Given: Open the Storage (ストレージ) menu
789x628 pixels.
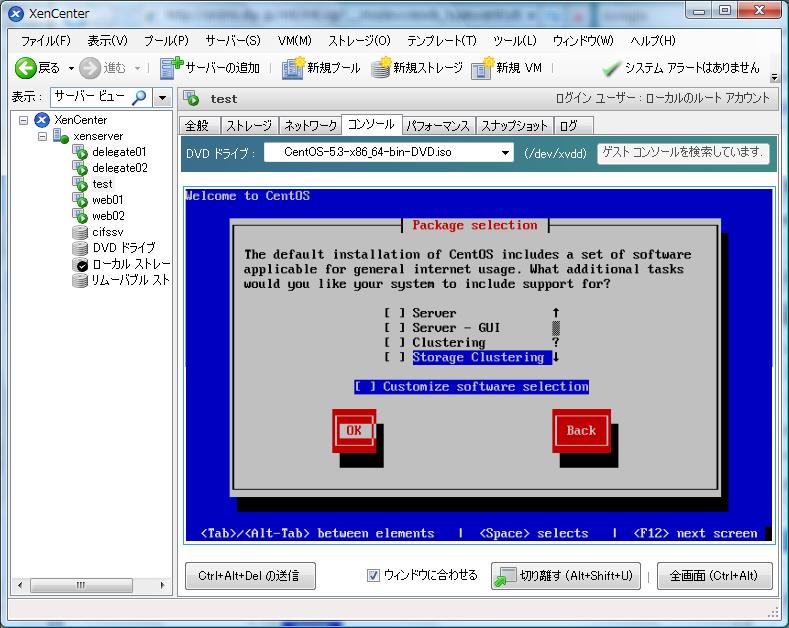Looking at the screenshot, I should point(359,40).
